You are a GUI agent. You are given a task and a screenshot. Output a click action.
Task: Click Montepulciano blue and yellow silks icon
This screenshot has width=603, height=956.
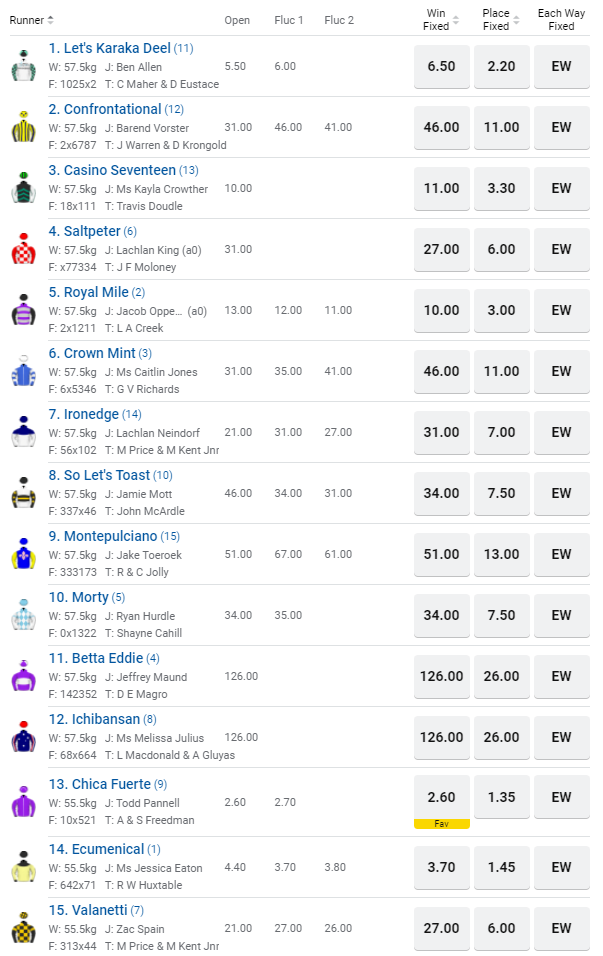click(23, 554)
